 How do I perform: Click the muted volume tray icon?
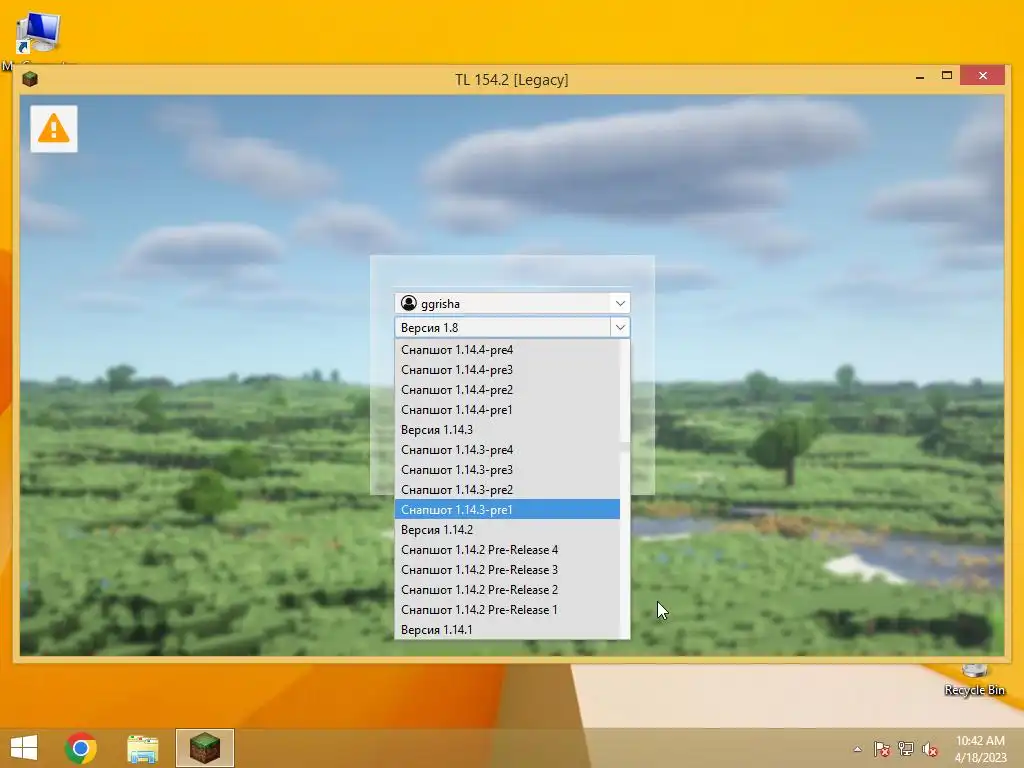click(930, 749)
